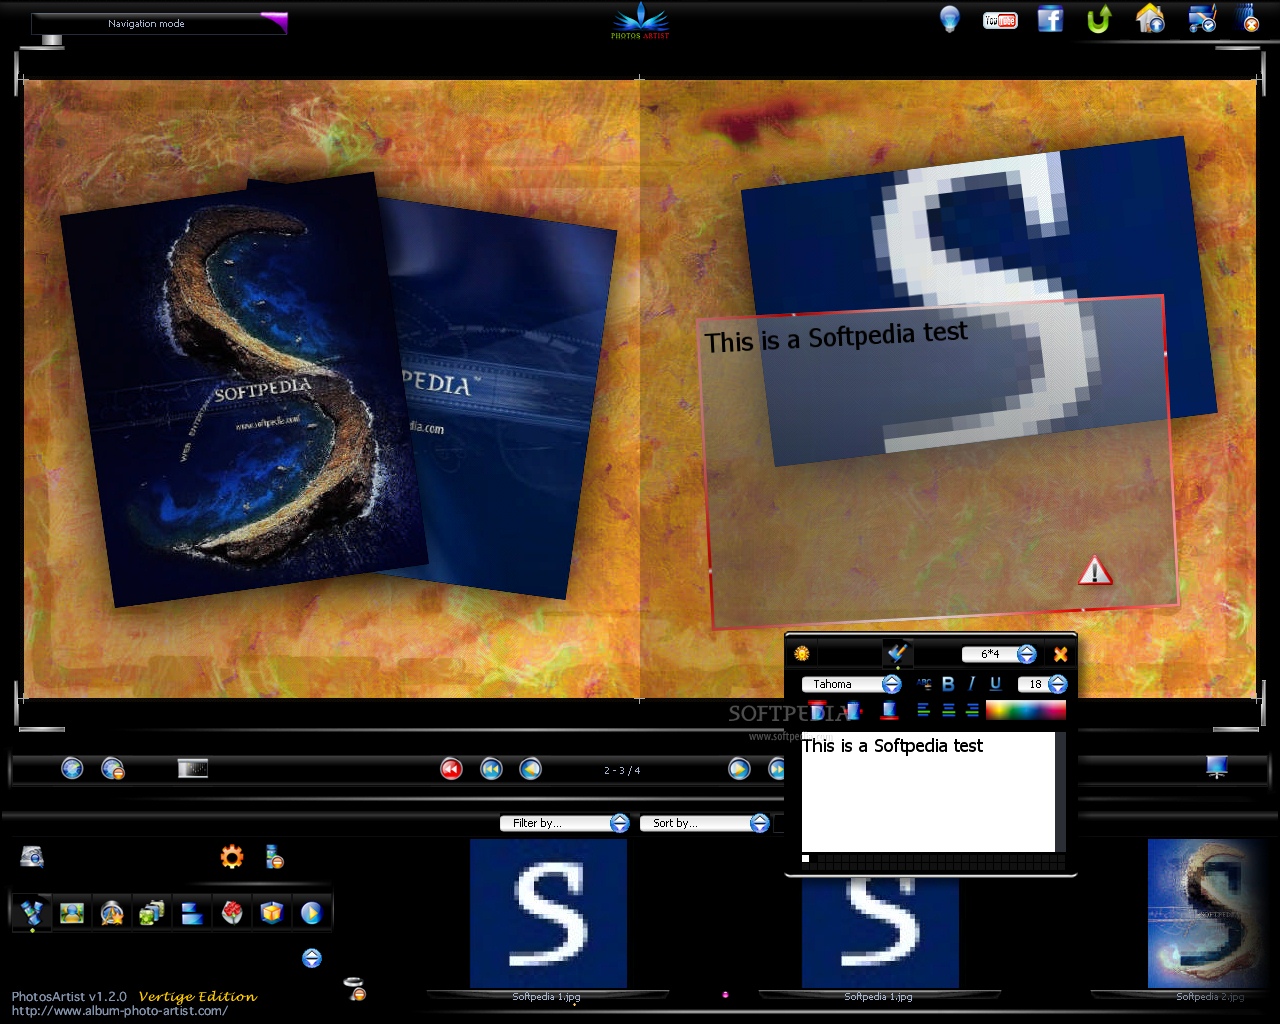Screen dimensions: 1280x1024
Task: Toggle italic formatting
Action: coord(971,684)
